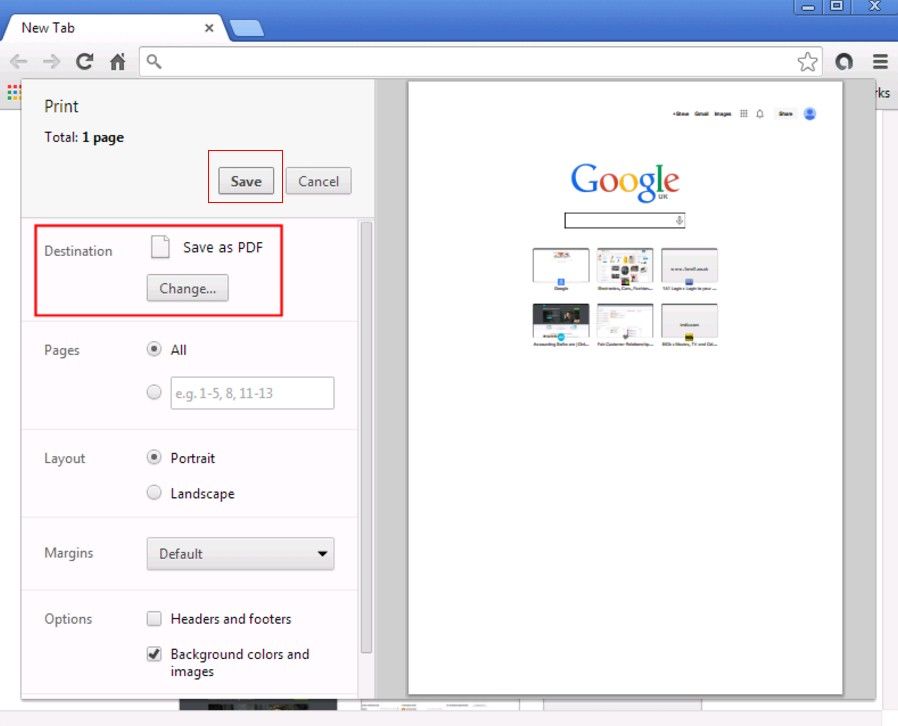Click the 'Total: 1 page' text
Image resolution: width=898 pixels, height=726 pixels.
tap(84, 137)
